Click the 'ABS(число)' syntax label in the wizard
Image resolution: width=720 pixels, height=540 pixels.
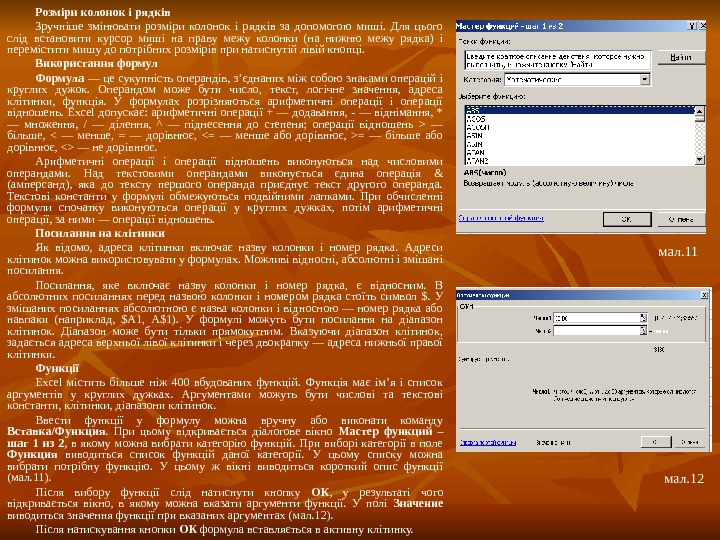coord(485,173)
